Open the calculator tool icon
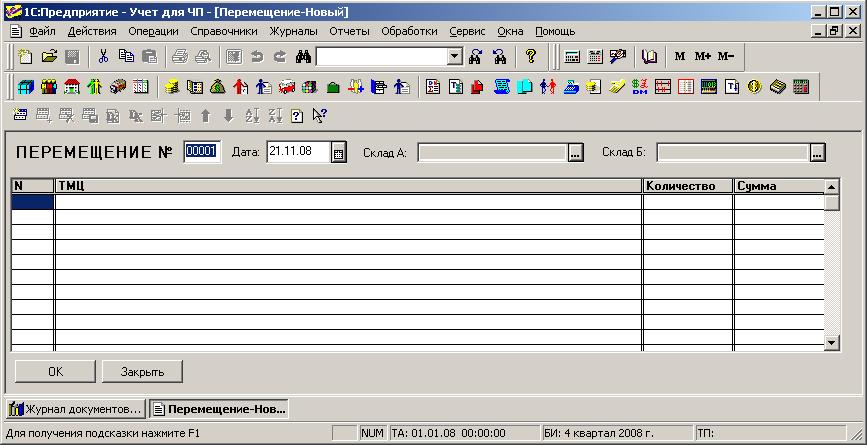867x445 pixels. tap(572, 57)
